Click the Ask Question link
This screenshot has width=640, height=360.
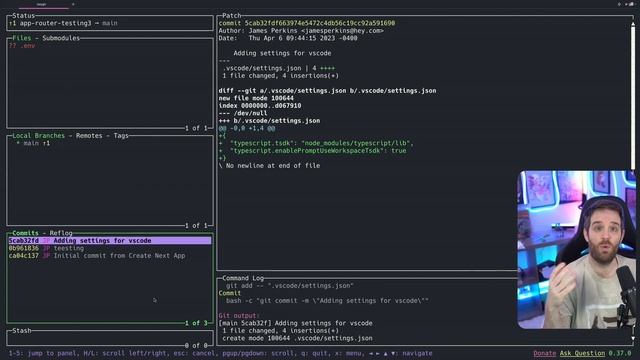click(582, 353)
